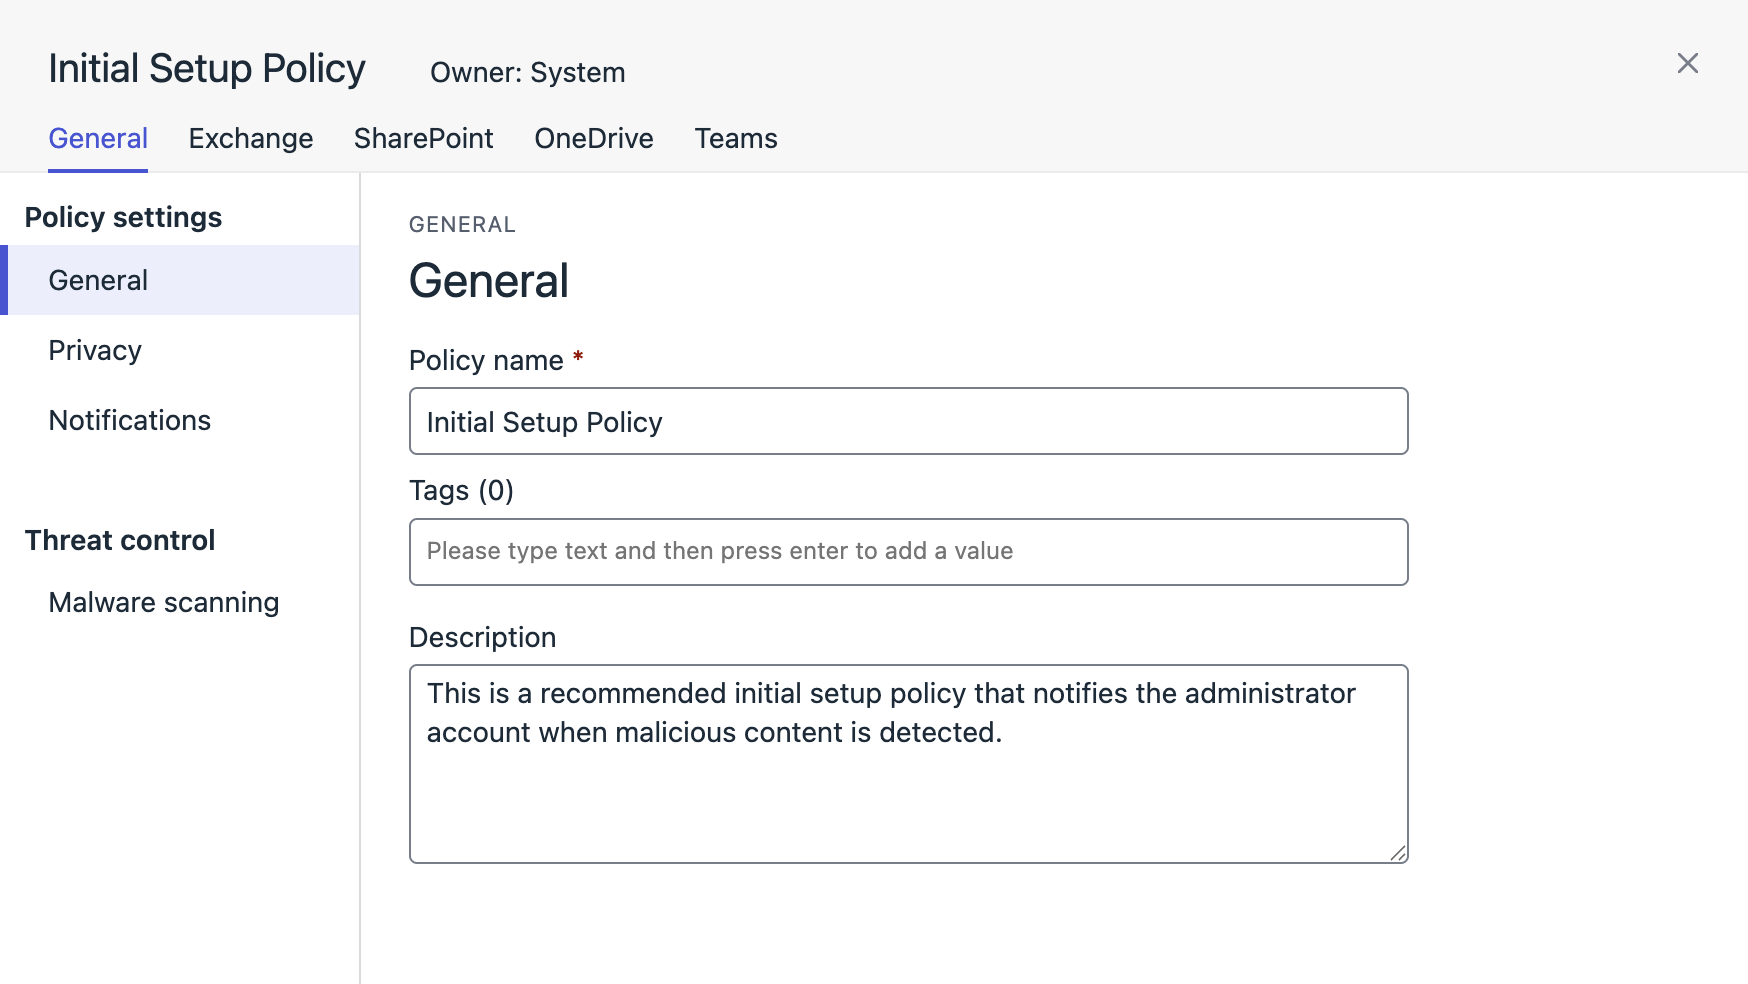Open the SharePoint tab

(x=423, y=139)
